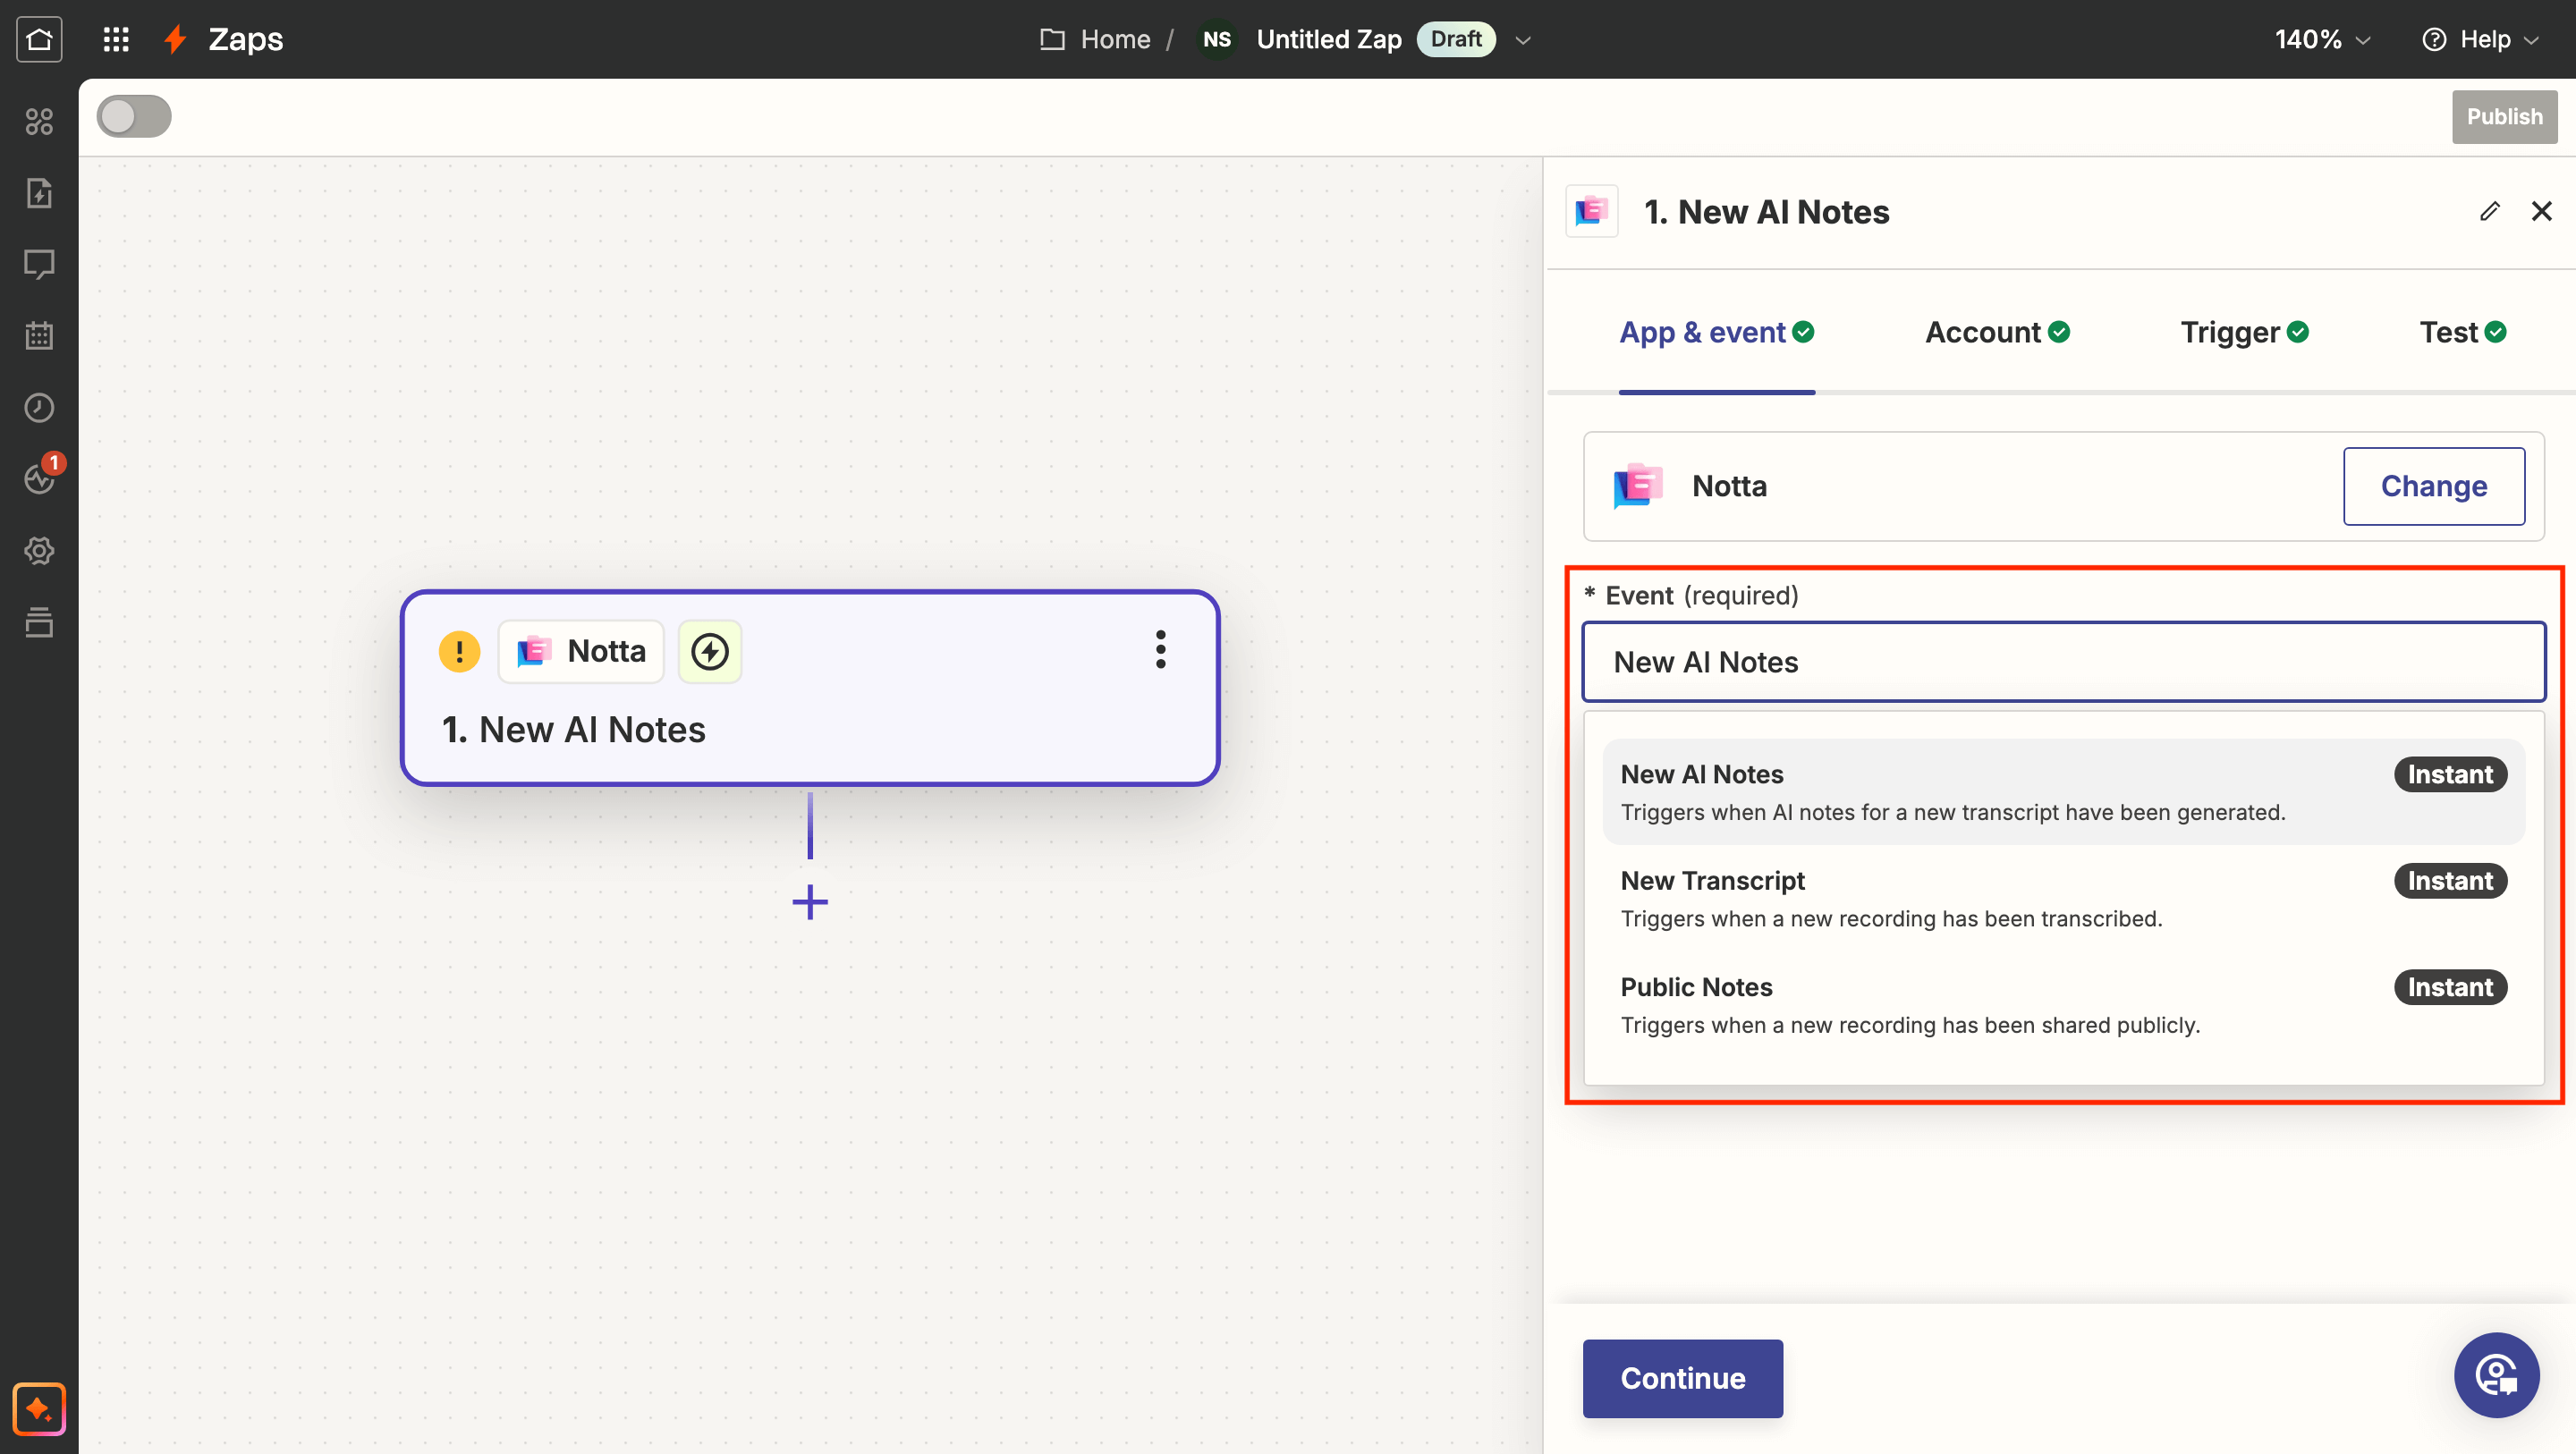Open the help chat bubble button
Screen dimensions: 2576x1454
pos(2496,1375)
